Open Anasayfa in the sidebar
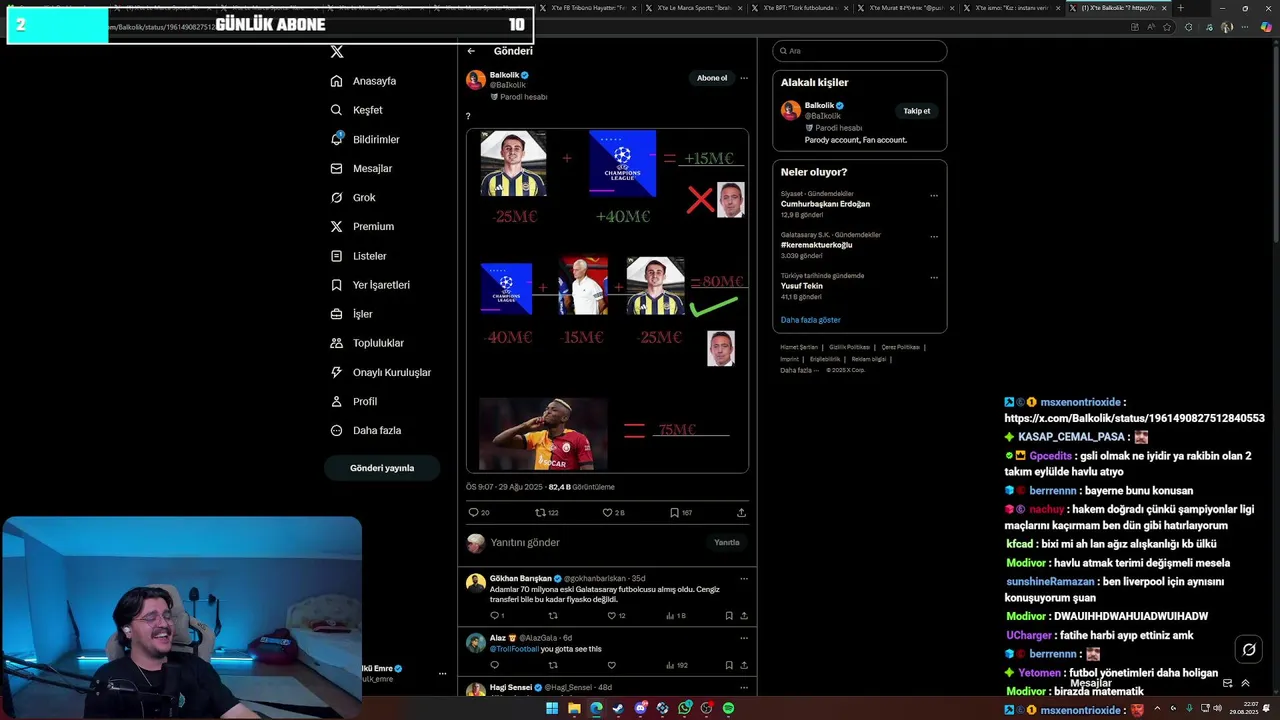 point(364,81)
